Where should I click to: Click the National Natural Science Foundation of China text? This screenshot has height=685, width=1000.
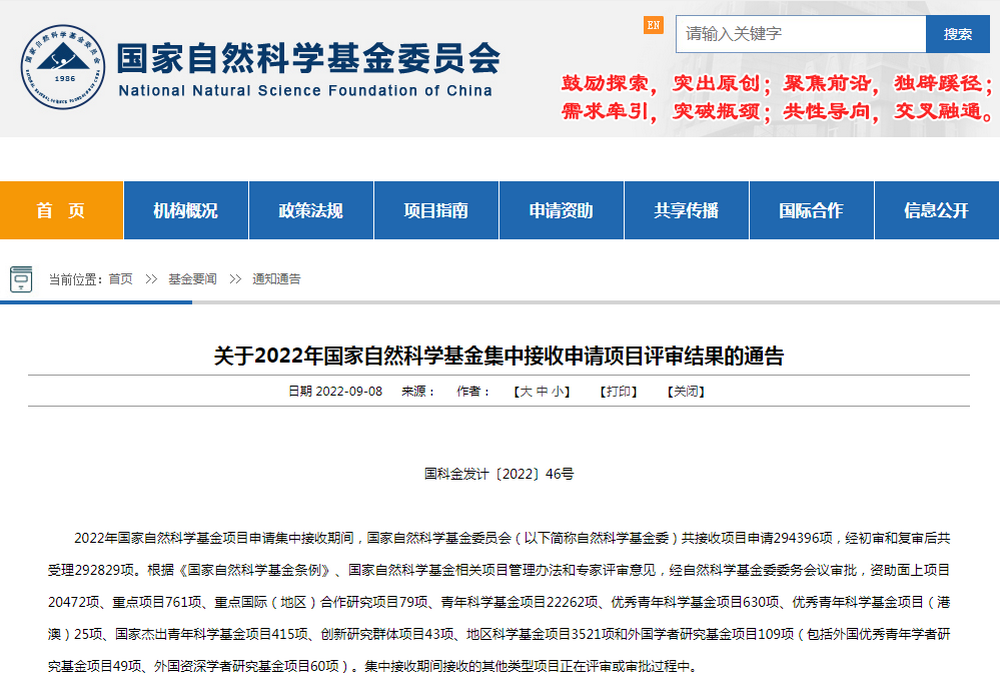pos(305,91)
